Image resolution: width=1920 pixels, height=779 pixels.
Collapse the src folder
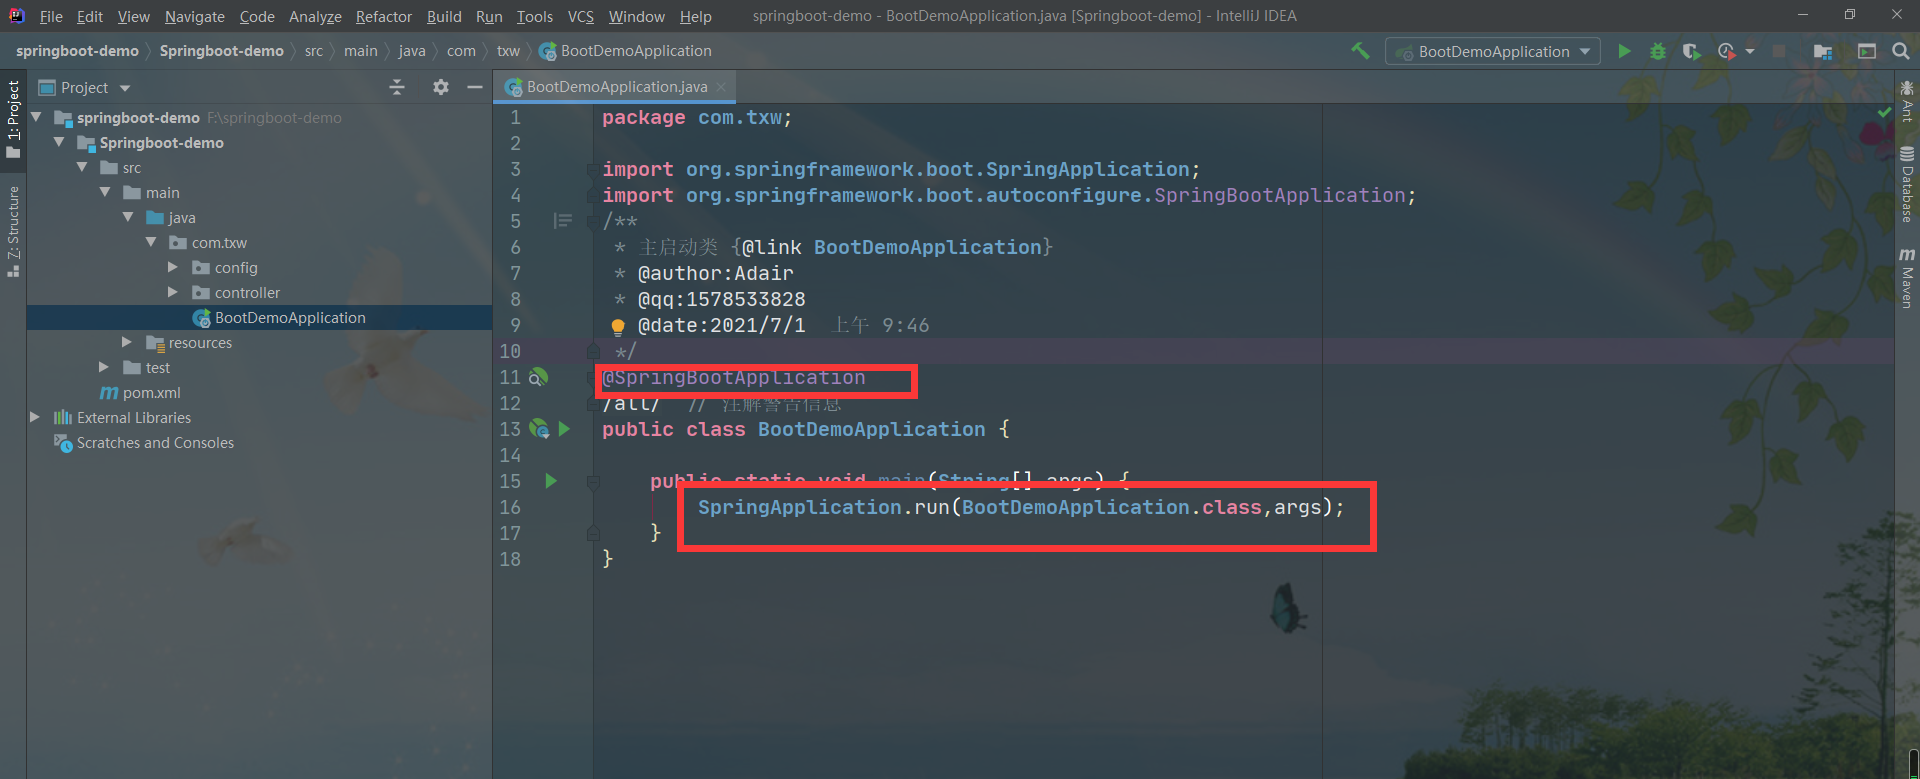tap(82, 167)
